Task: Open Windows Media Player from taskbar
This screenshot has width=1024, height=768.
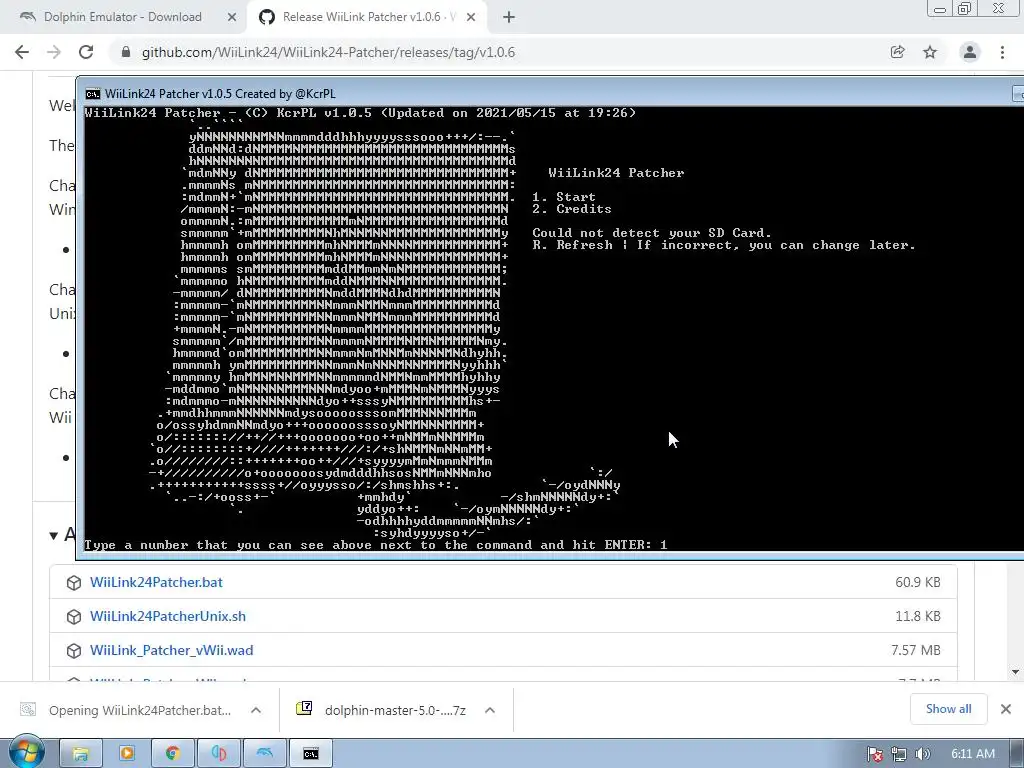Action: click(x=127, y=754)
